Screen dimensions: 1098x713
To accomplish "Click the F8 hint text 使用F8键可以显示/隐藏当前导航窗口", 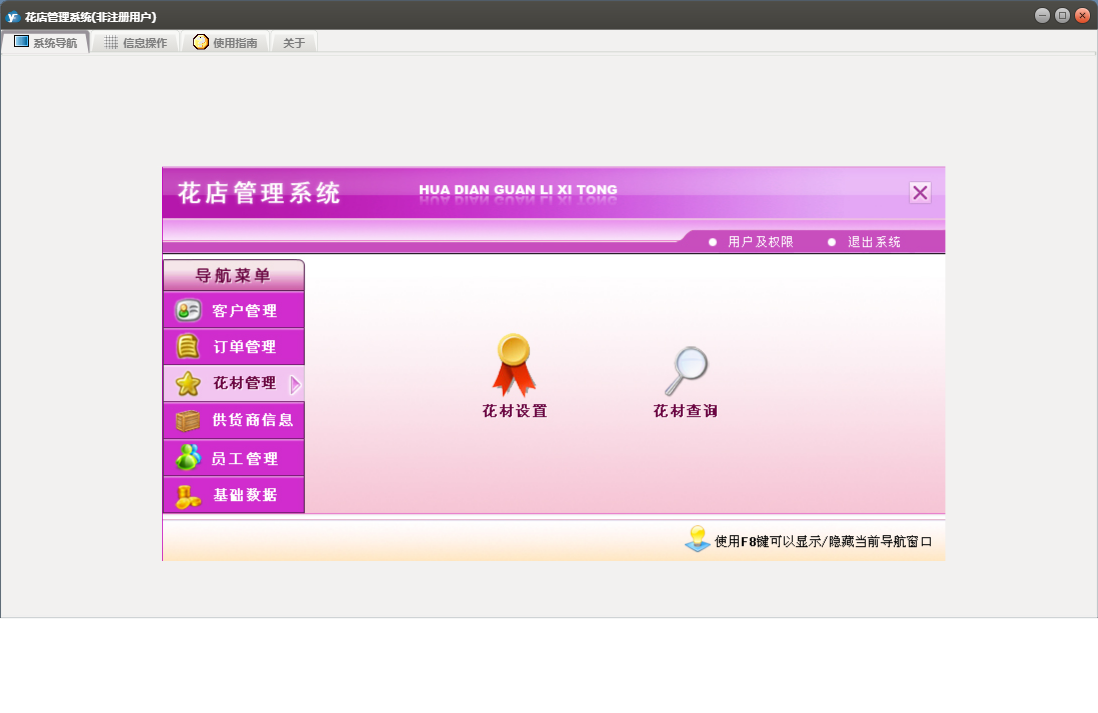I will pos(824,541).
